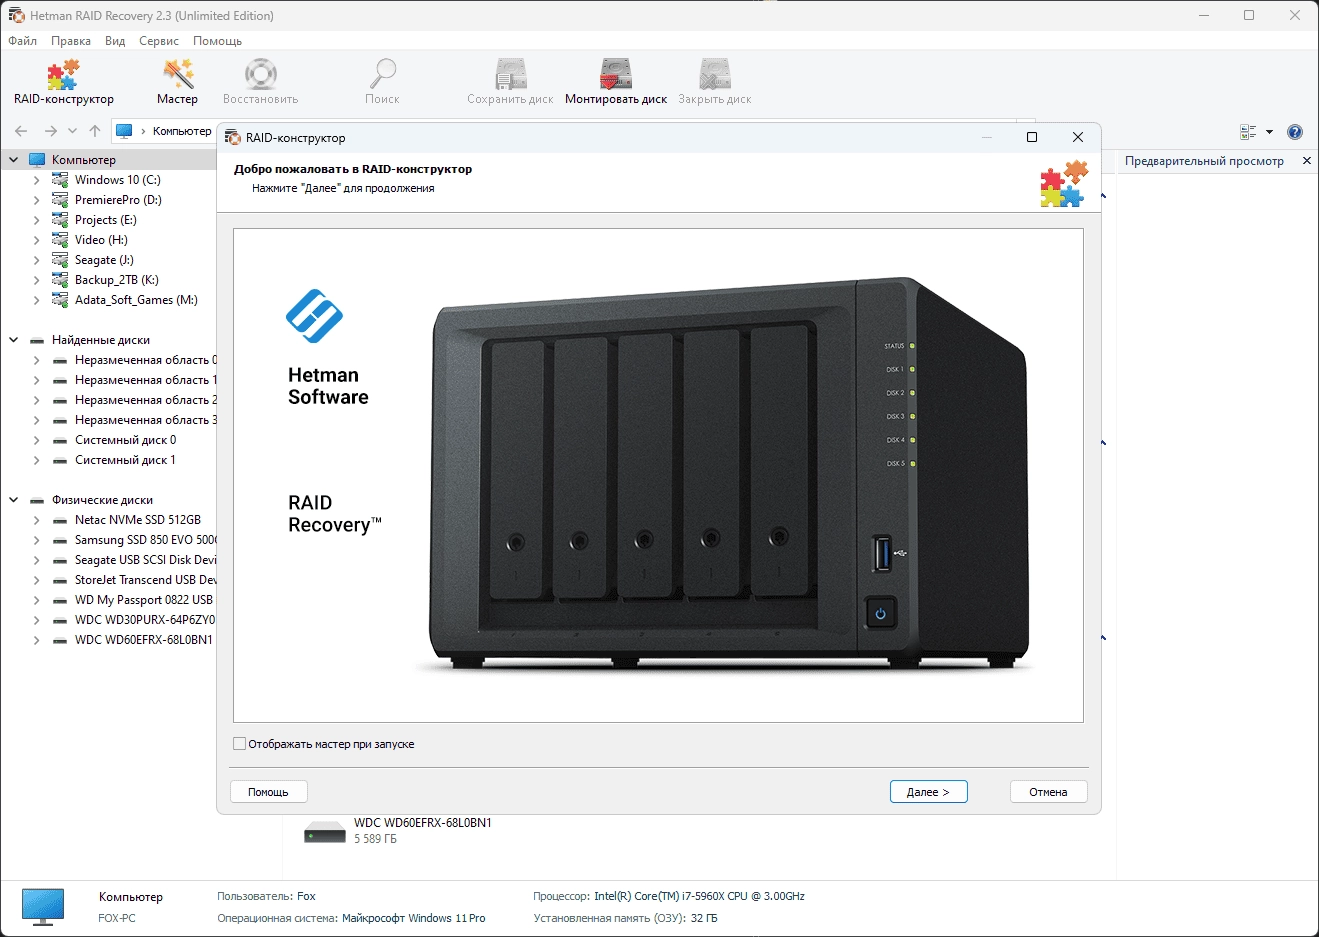Close the Предварительный просмотр panel
This screenshot has height=937, width=1319.
click(x=1306, y=160)
